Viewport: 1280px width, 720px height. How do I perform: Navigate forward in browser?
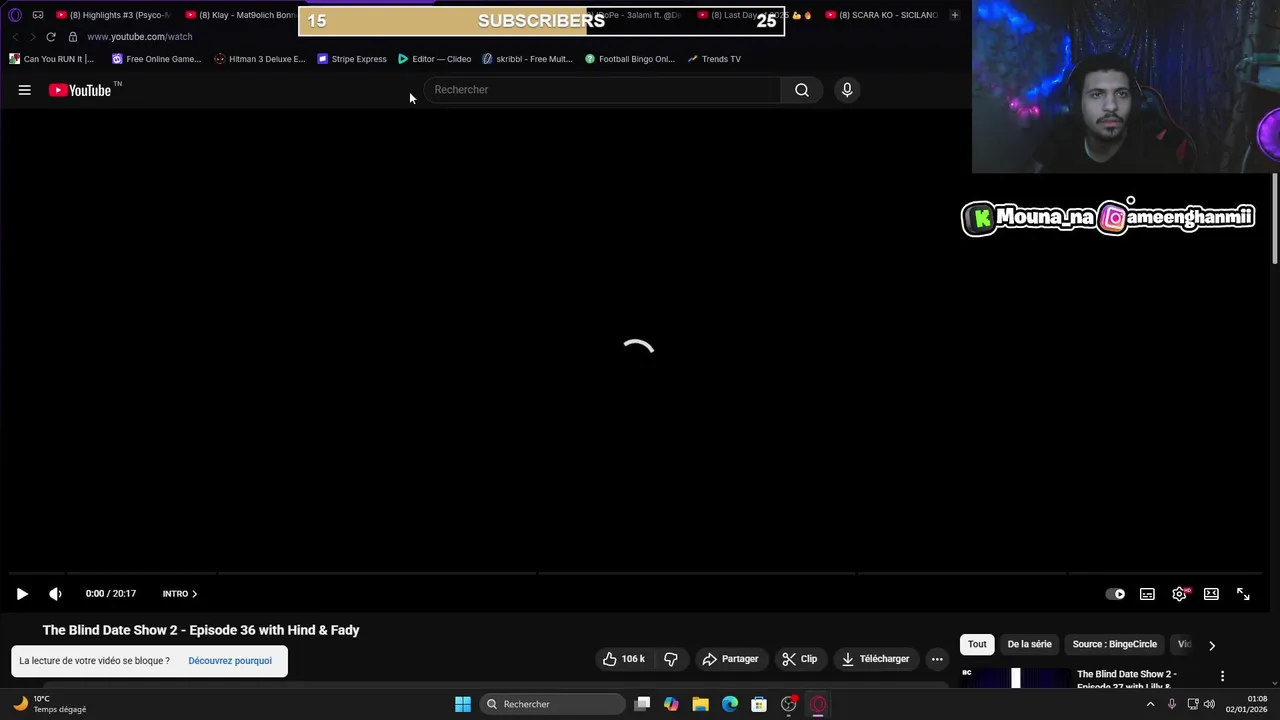tap(32, 37)
